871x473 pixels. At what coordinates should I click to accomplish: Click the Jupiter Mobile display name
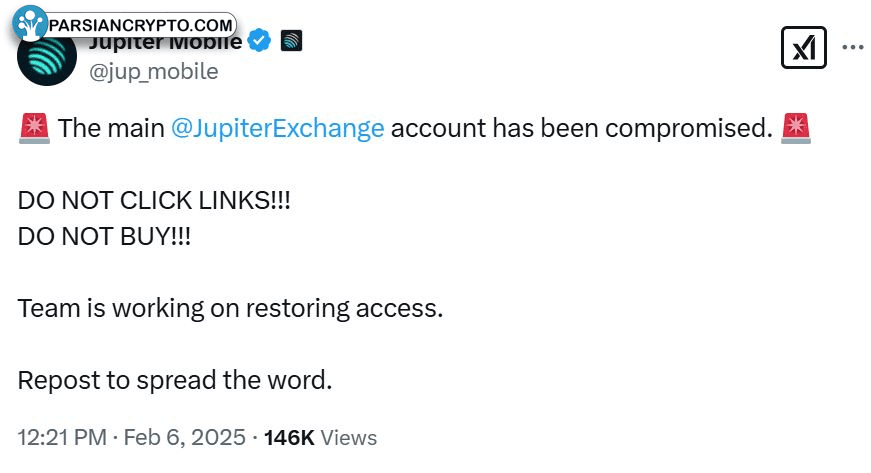pos(166,42)
